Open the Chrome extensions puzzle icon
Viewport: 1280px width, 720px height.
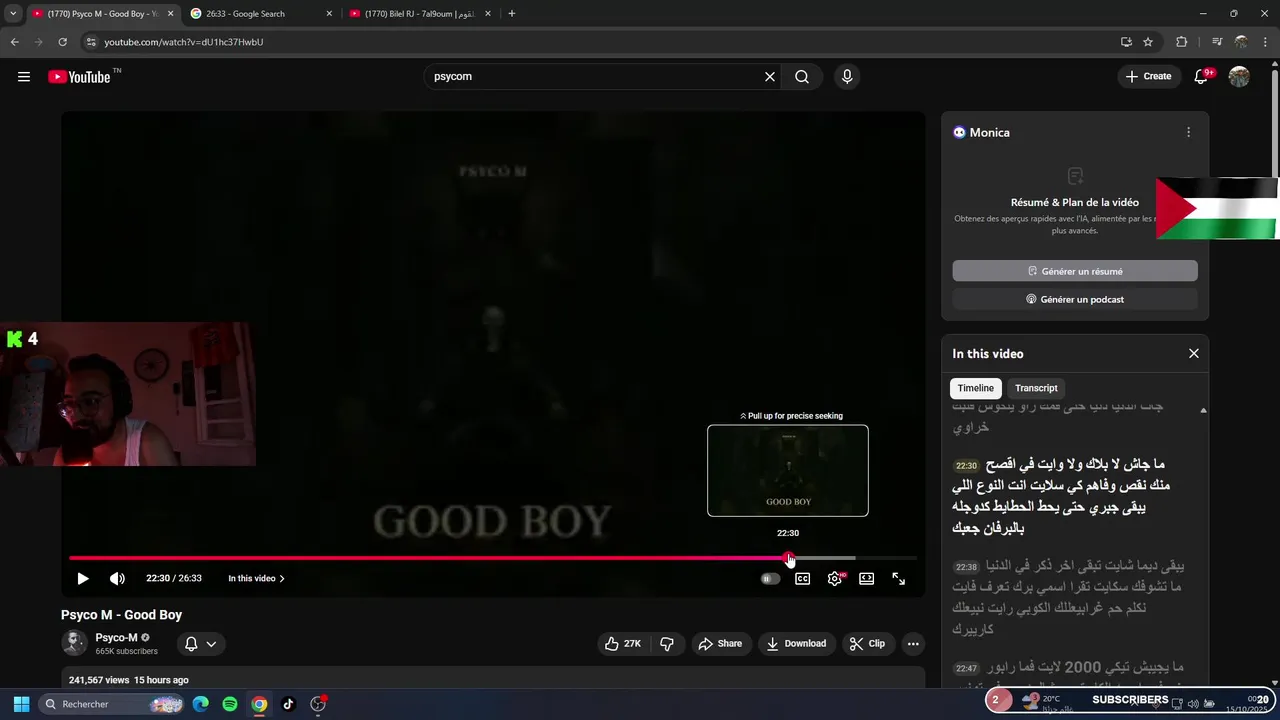click(x=1181, y=42)
